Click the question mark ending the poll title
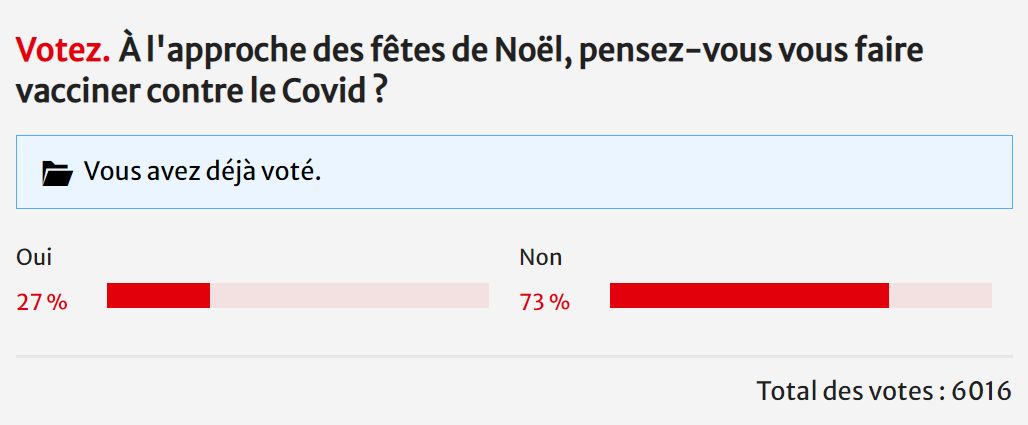The width and height of the screenshot is (1028, 425). (380, 93)
